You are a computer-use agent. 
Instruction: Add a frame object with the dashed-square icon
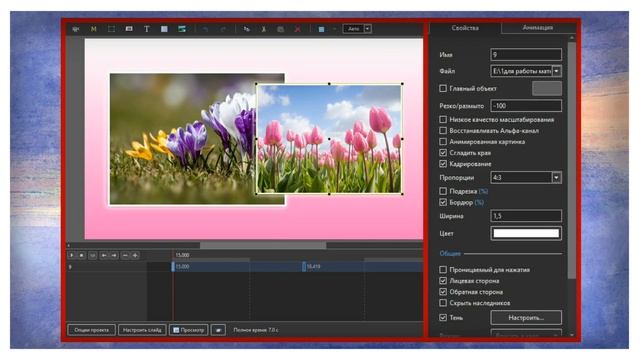[x=111, y=29]
